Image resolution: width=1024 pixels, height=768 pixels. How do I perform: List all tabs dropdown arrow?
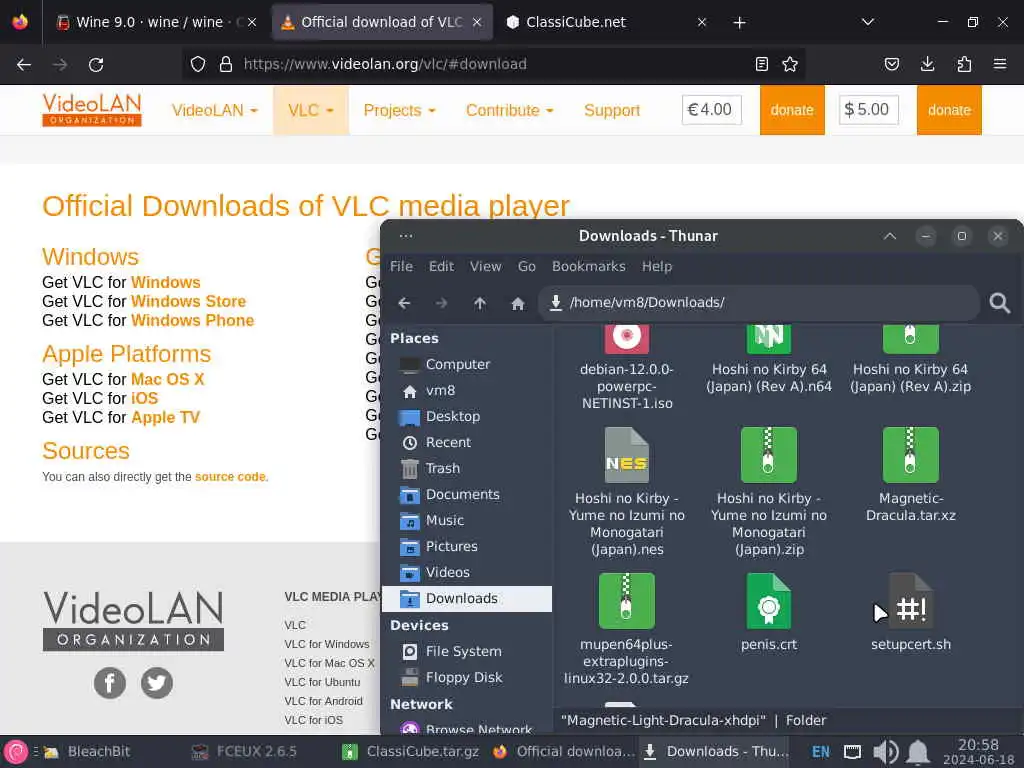[x=868, y=22]
